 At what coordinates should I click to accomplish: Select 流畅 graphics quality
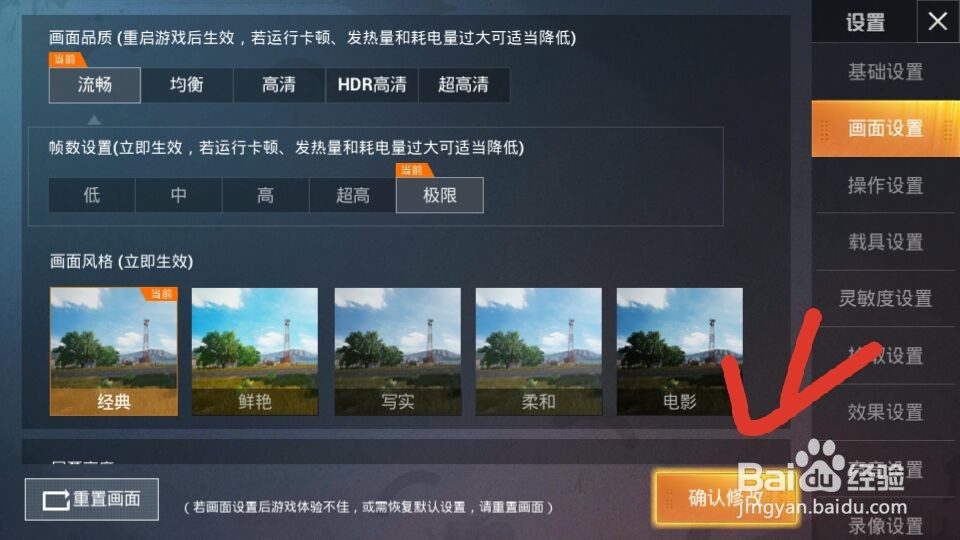[x=95, y=84]
